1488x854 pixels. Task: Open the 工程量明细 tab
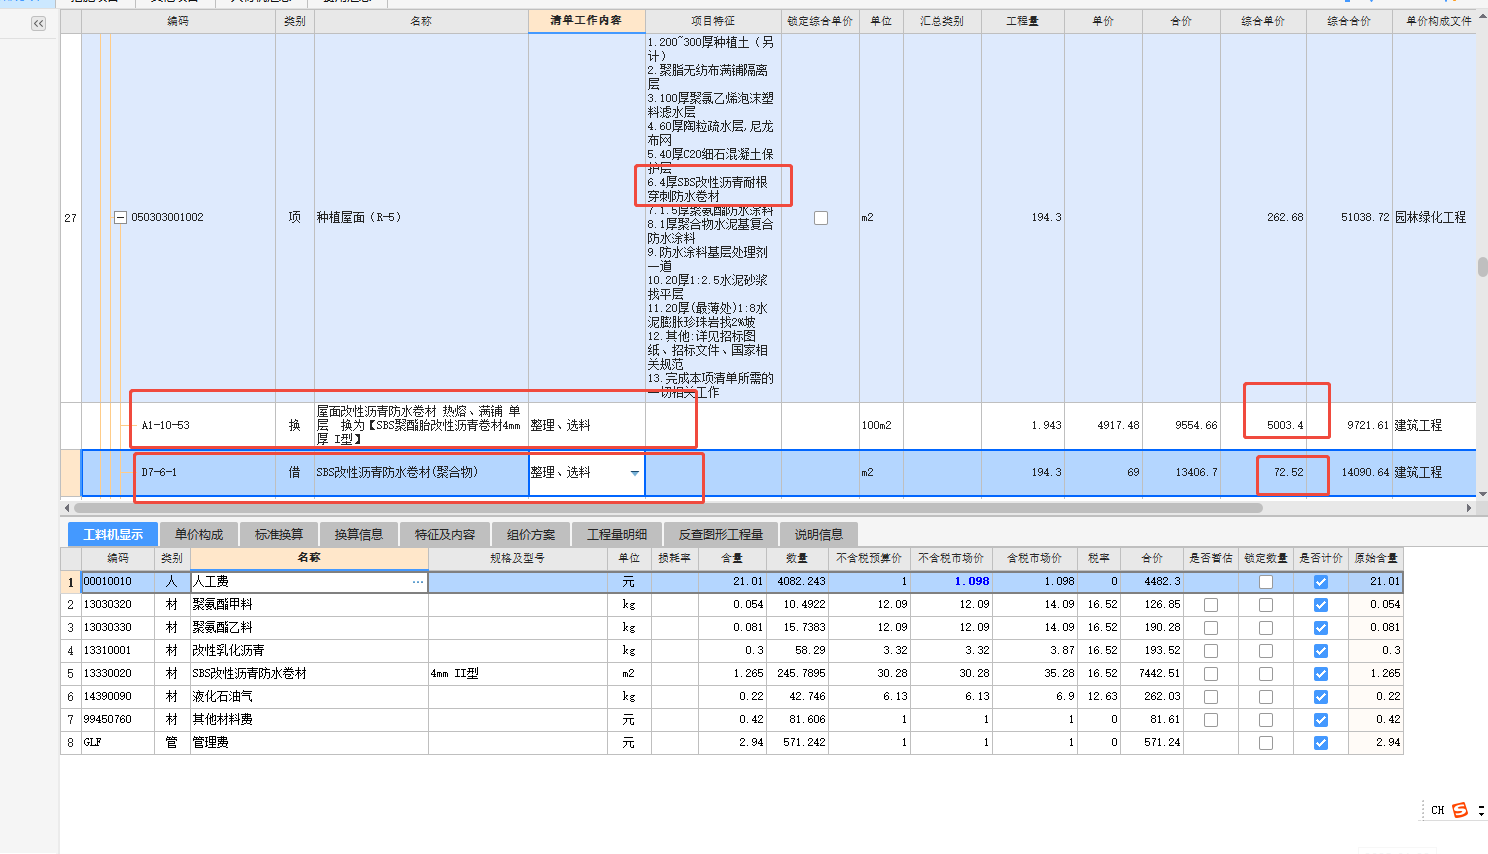617,535
